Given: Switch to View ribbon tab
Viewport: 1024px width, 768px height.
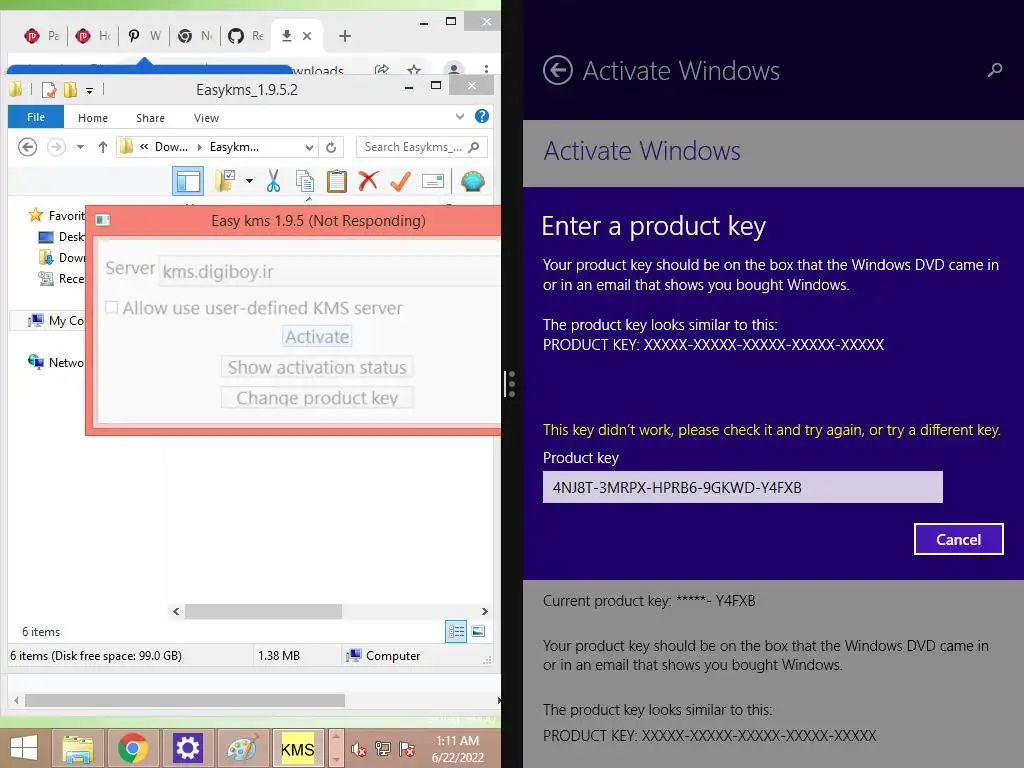Looking at the screenshot, I should click(x=206, y=118).
